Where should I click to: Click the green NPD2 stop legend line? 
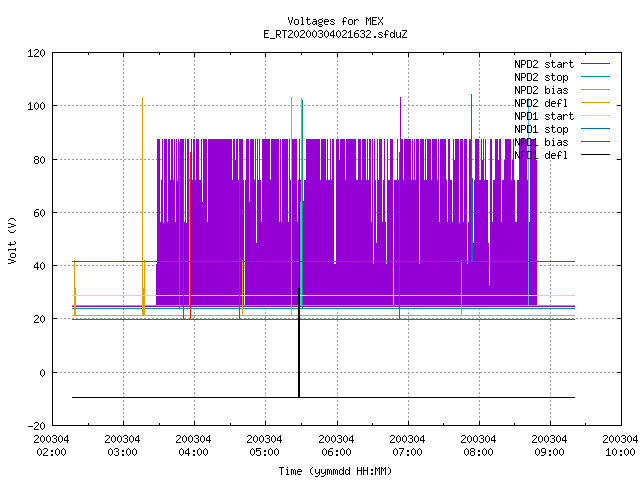pyautogui.click(x=595, y=76)
